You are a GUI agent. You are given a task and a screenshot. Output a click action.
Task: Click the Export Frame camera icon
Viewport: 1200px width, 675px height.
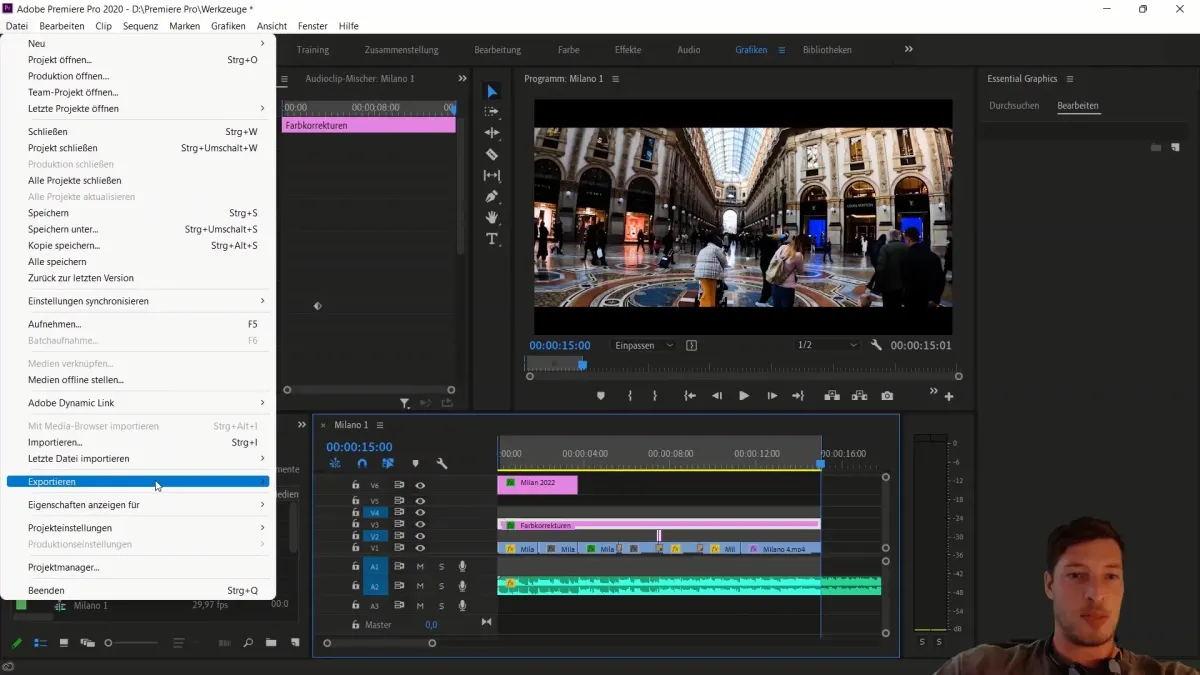[x=887, y=396]
